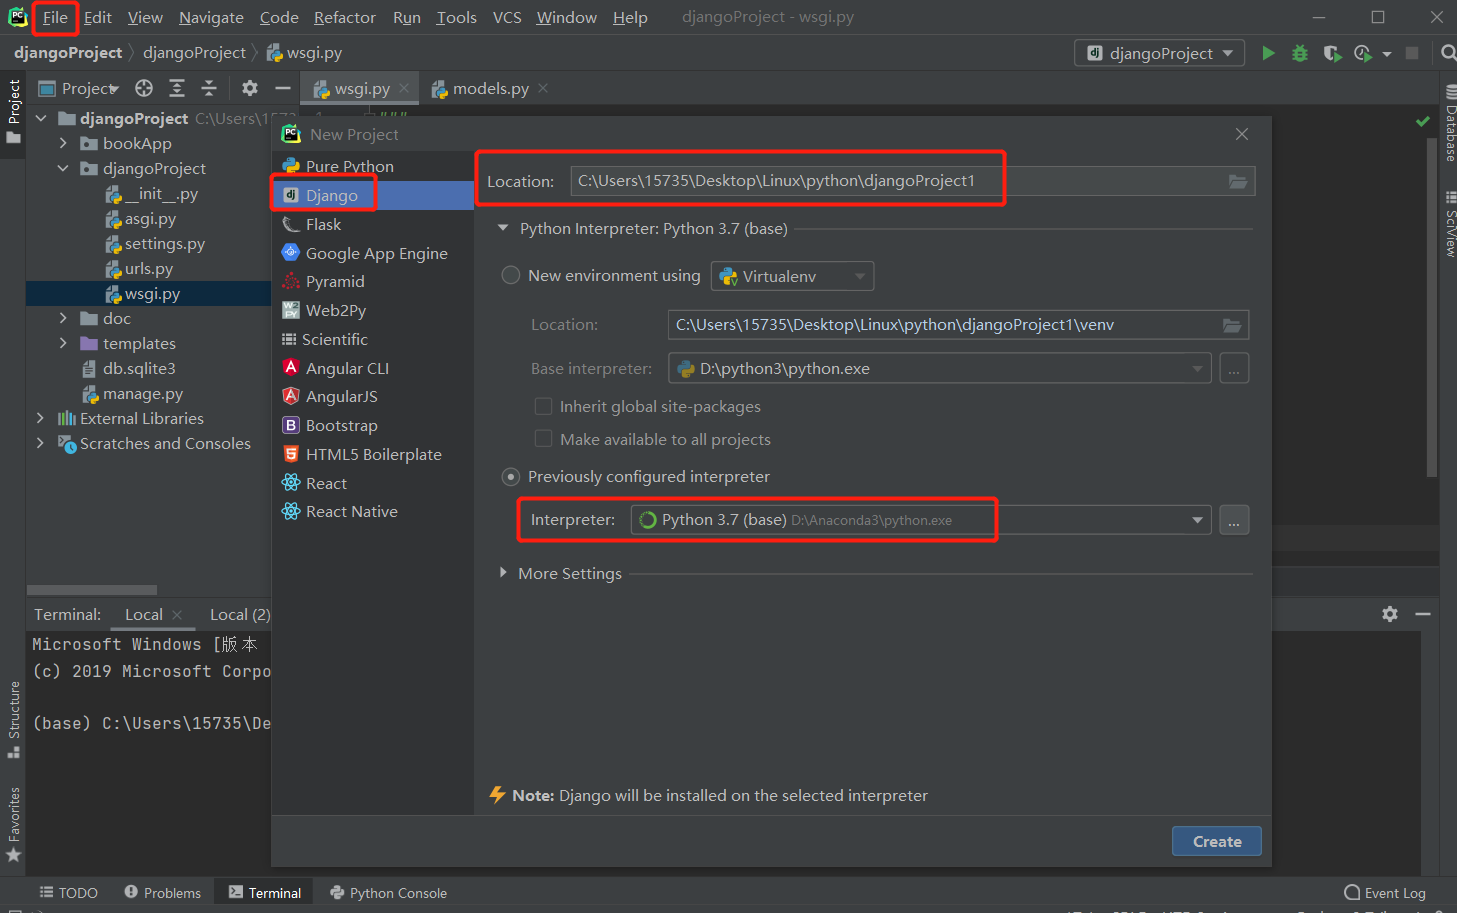Open the Interpreter Python 3.7 dropdown
This screenshot has width=1457, height=913.
pos(921,520)
